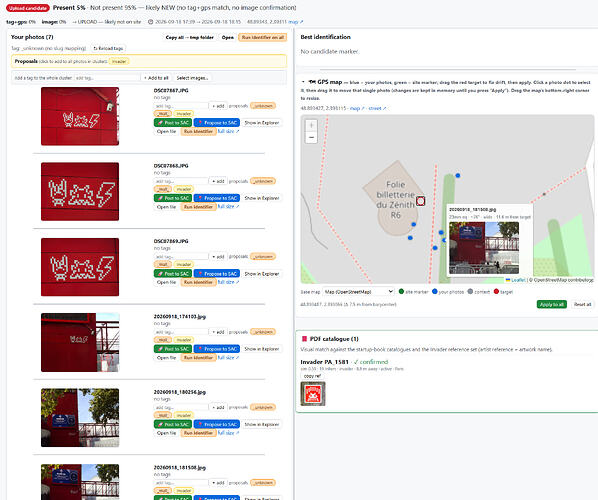Open file DSC07867.JPG
Image resolution: width=598 pixels, height=500 pixels.
coord(166,131)
